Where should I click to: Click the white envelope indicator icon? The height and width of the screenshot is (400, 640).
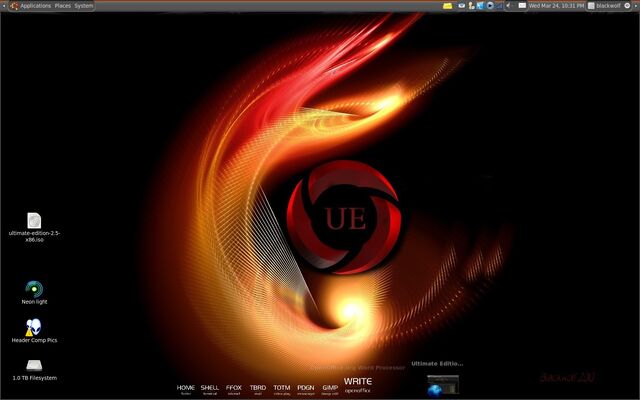tap(522, 6)
